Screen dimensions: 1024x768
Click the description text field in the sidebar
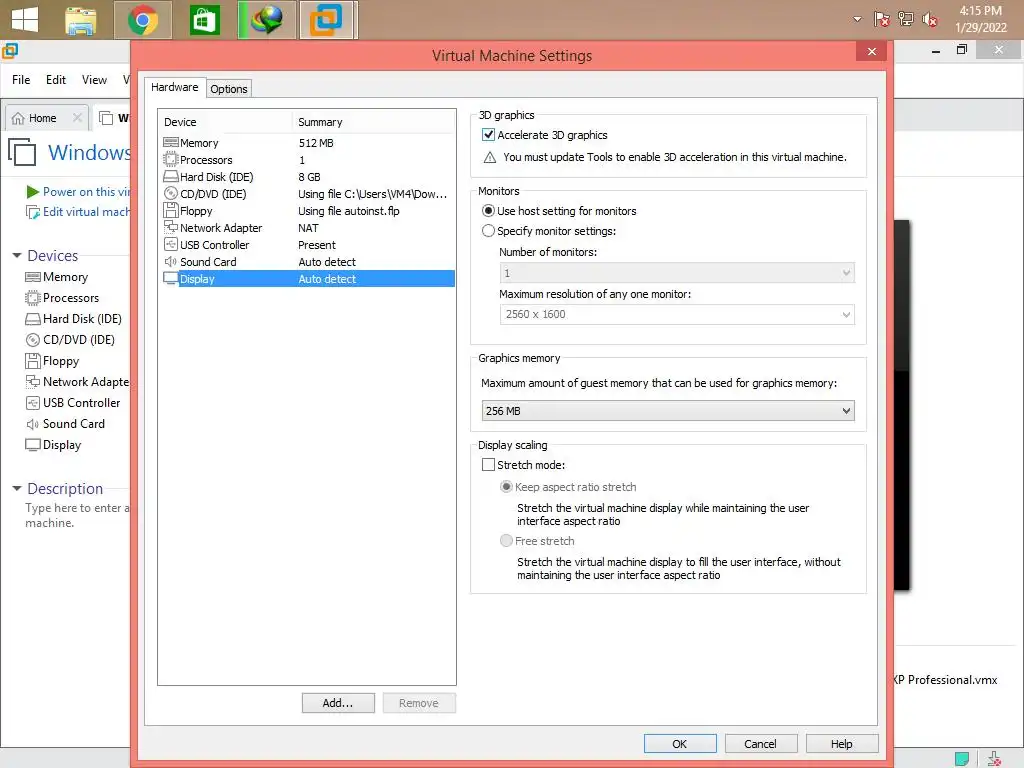(77, 515)
